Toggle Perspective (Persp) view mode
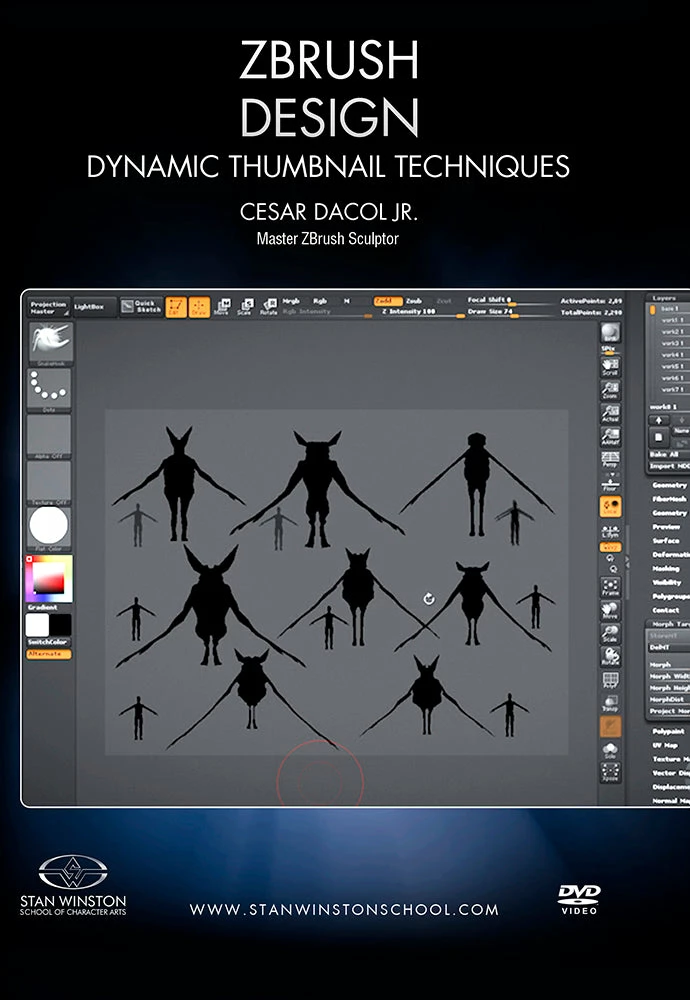This screenshot has height=1000, width=690. click(x=609, y=460)
